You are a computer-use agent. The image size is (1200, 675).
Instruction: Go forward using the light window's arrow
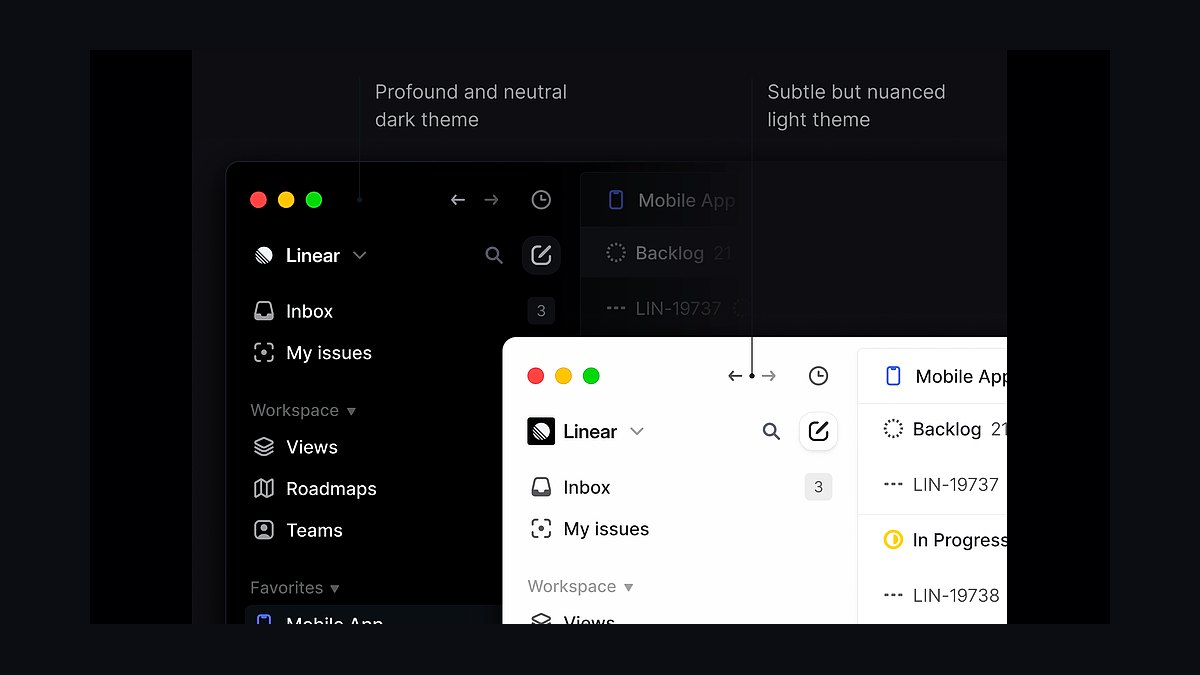(768, 376)
